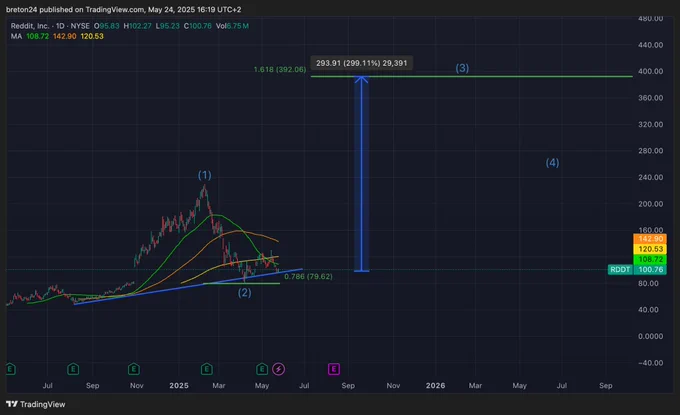Screen dimensions: 680x415
Task: Click the 320.00 price axis label
Action: [651, 124]
